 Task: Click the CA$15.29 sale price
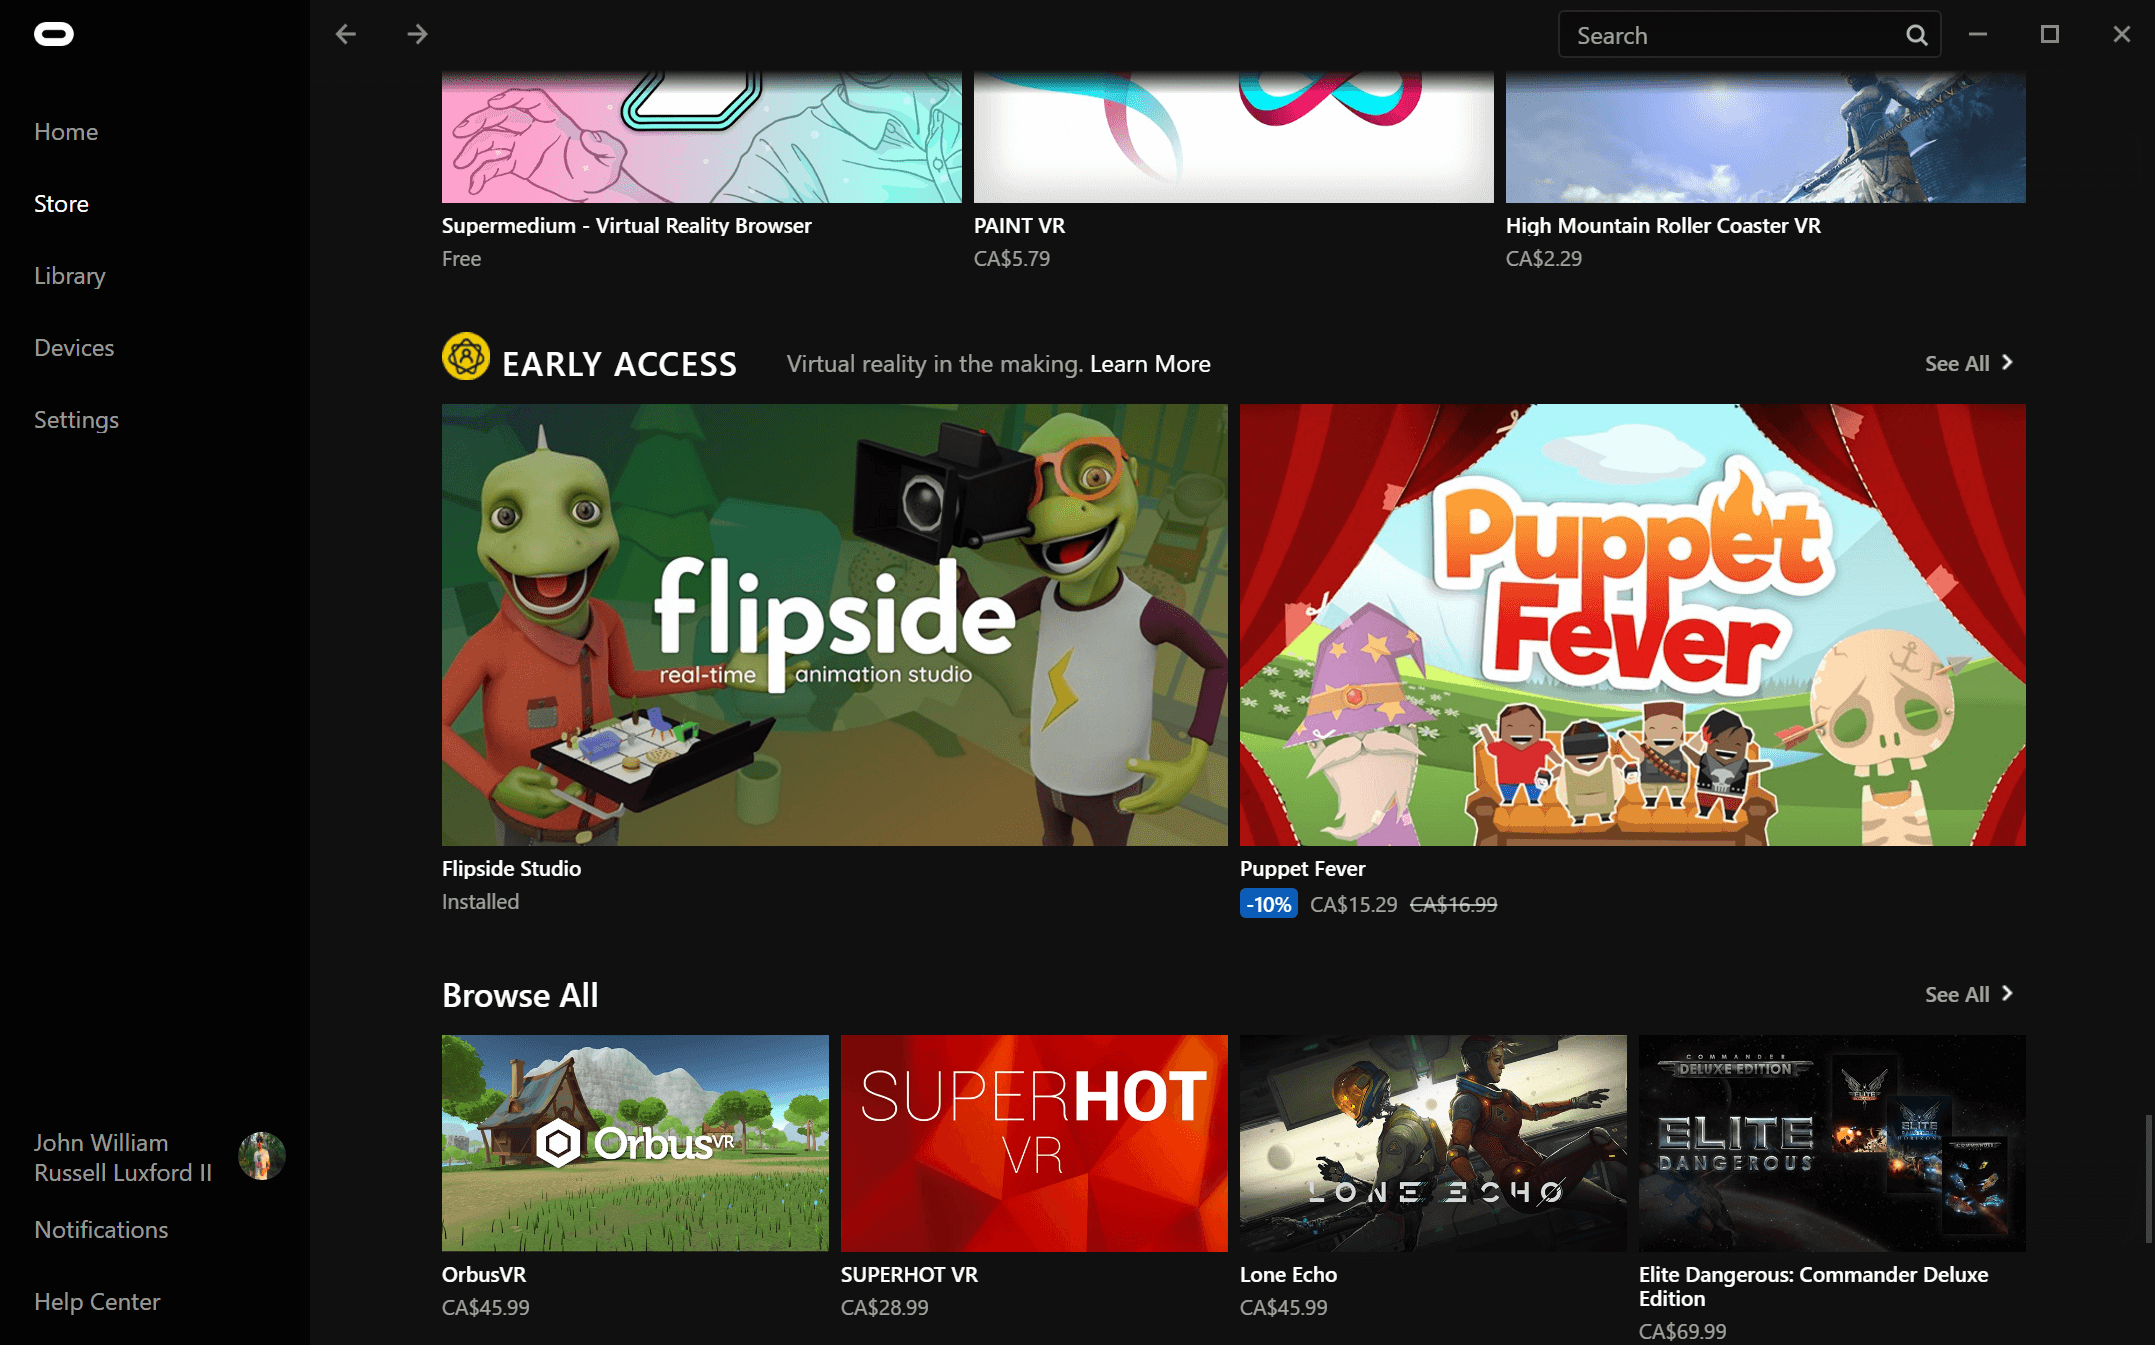click(x=1354, y=905)
